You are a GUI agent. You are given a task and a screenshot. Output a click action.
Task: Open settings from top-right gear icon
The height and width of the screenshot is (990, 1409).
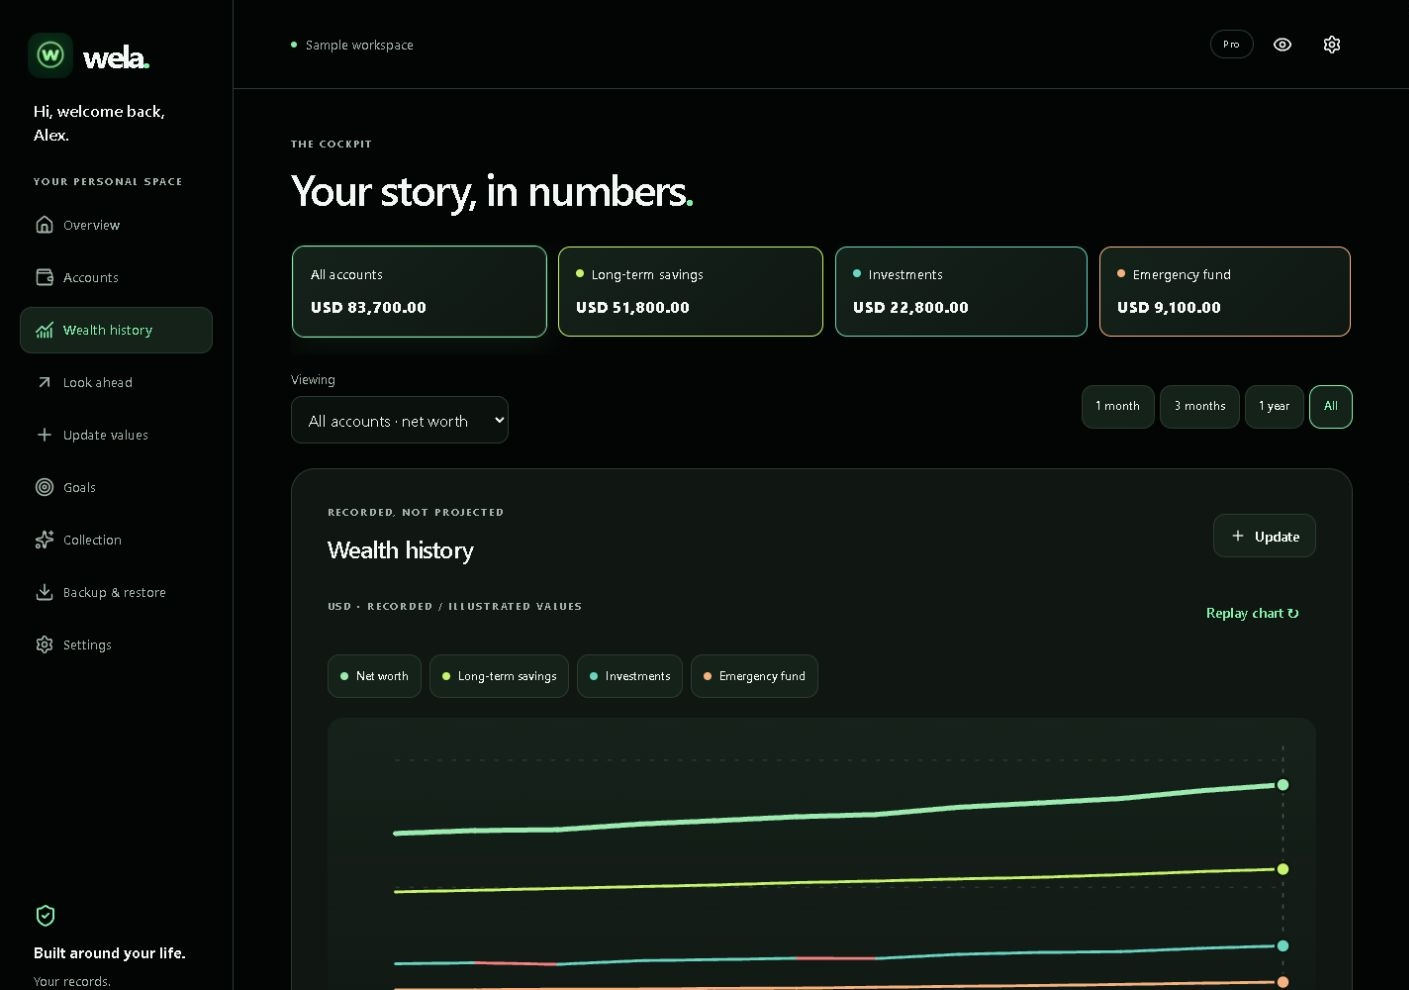coord(1331,44)
